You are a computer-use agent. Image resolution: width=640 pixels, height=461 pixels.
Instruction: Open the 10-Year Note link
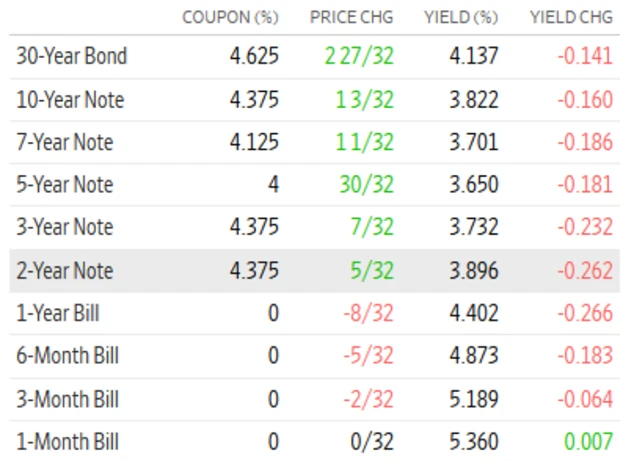(64, 99)
